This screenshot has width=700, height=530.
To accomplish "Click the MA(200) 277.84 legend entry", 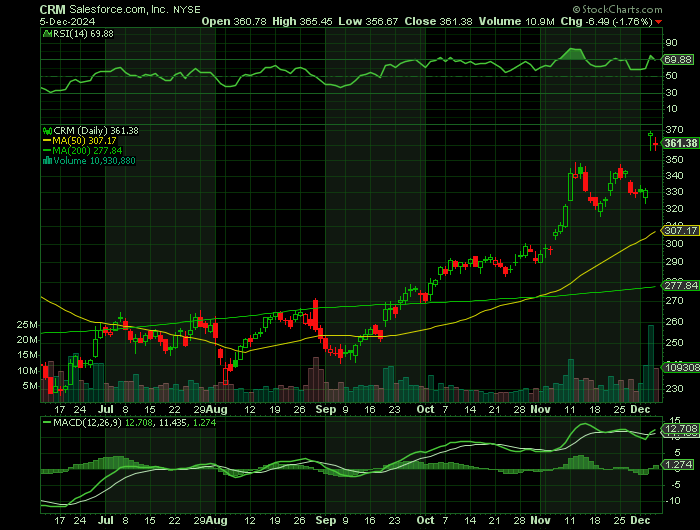I will click(82, 151).
